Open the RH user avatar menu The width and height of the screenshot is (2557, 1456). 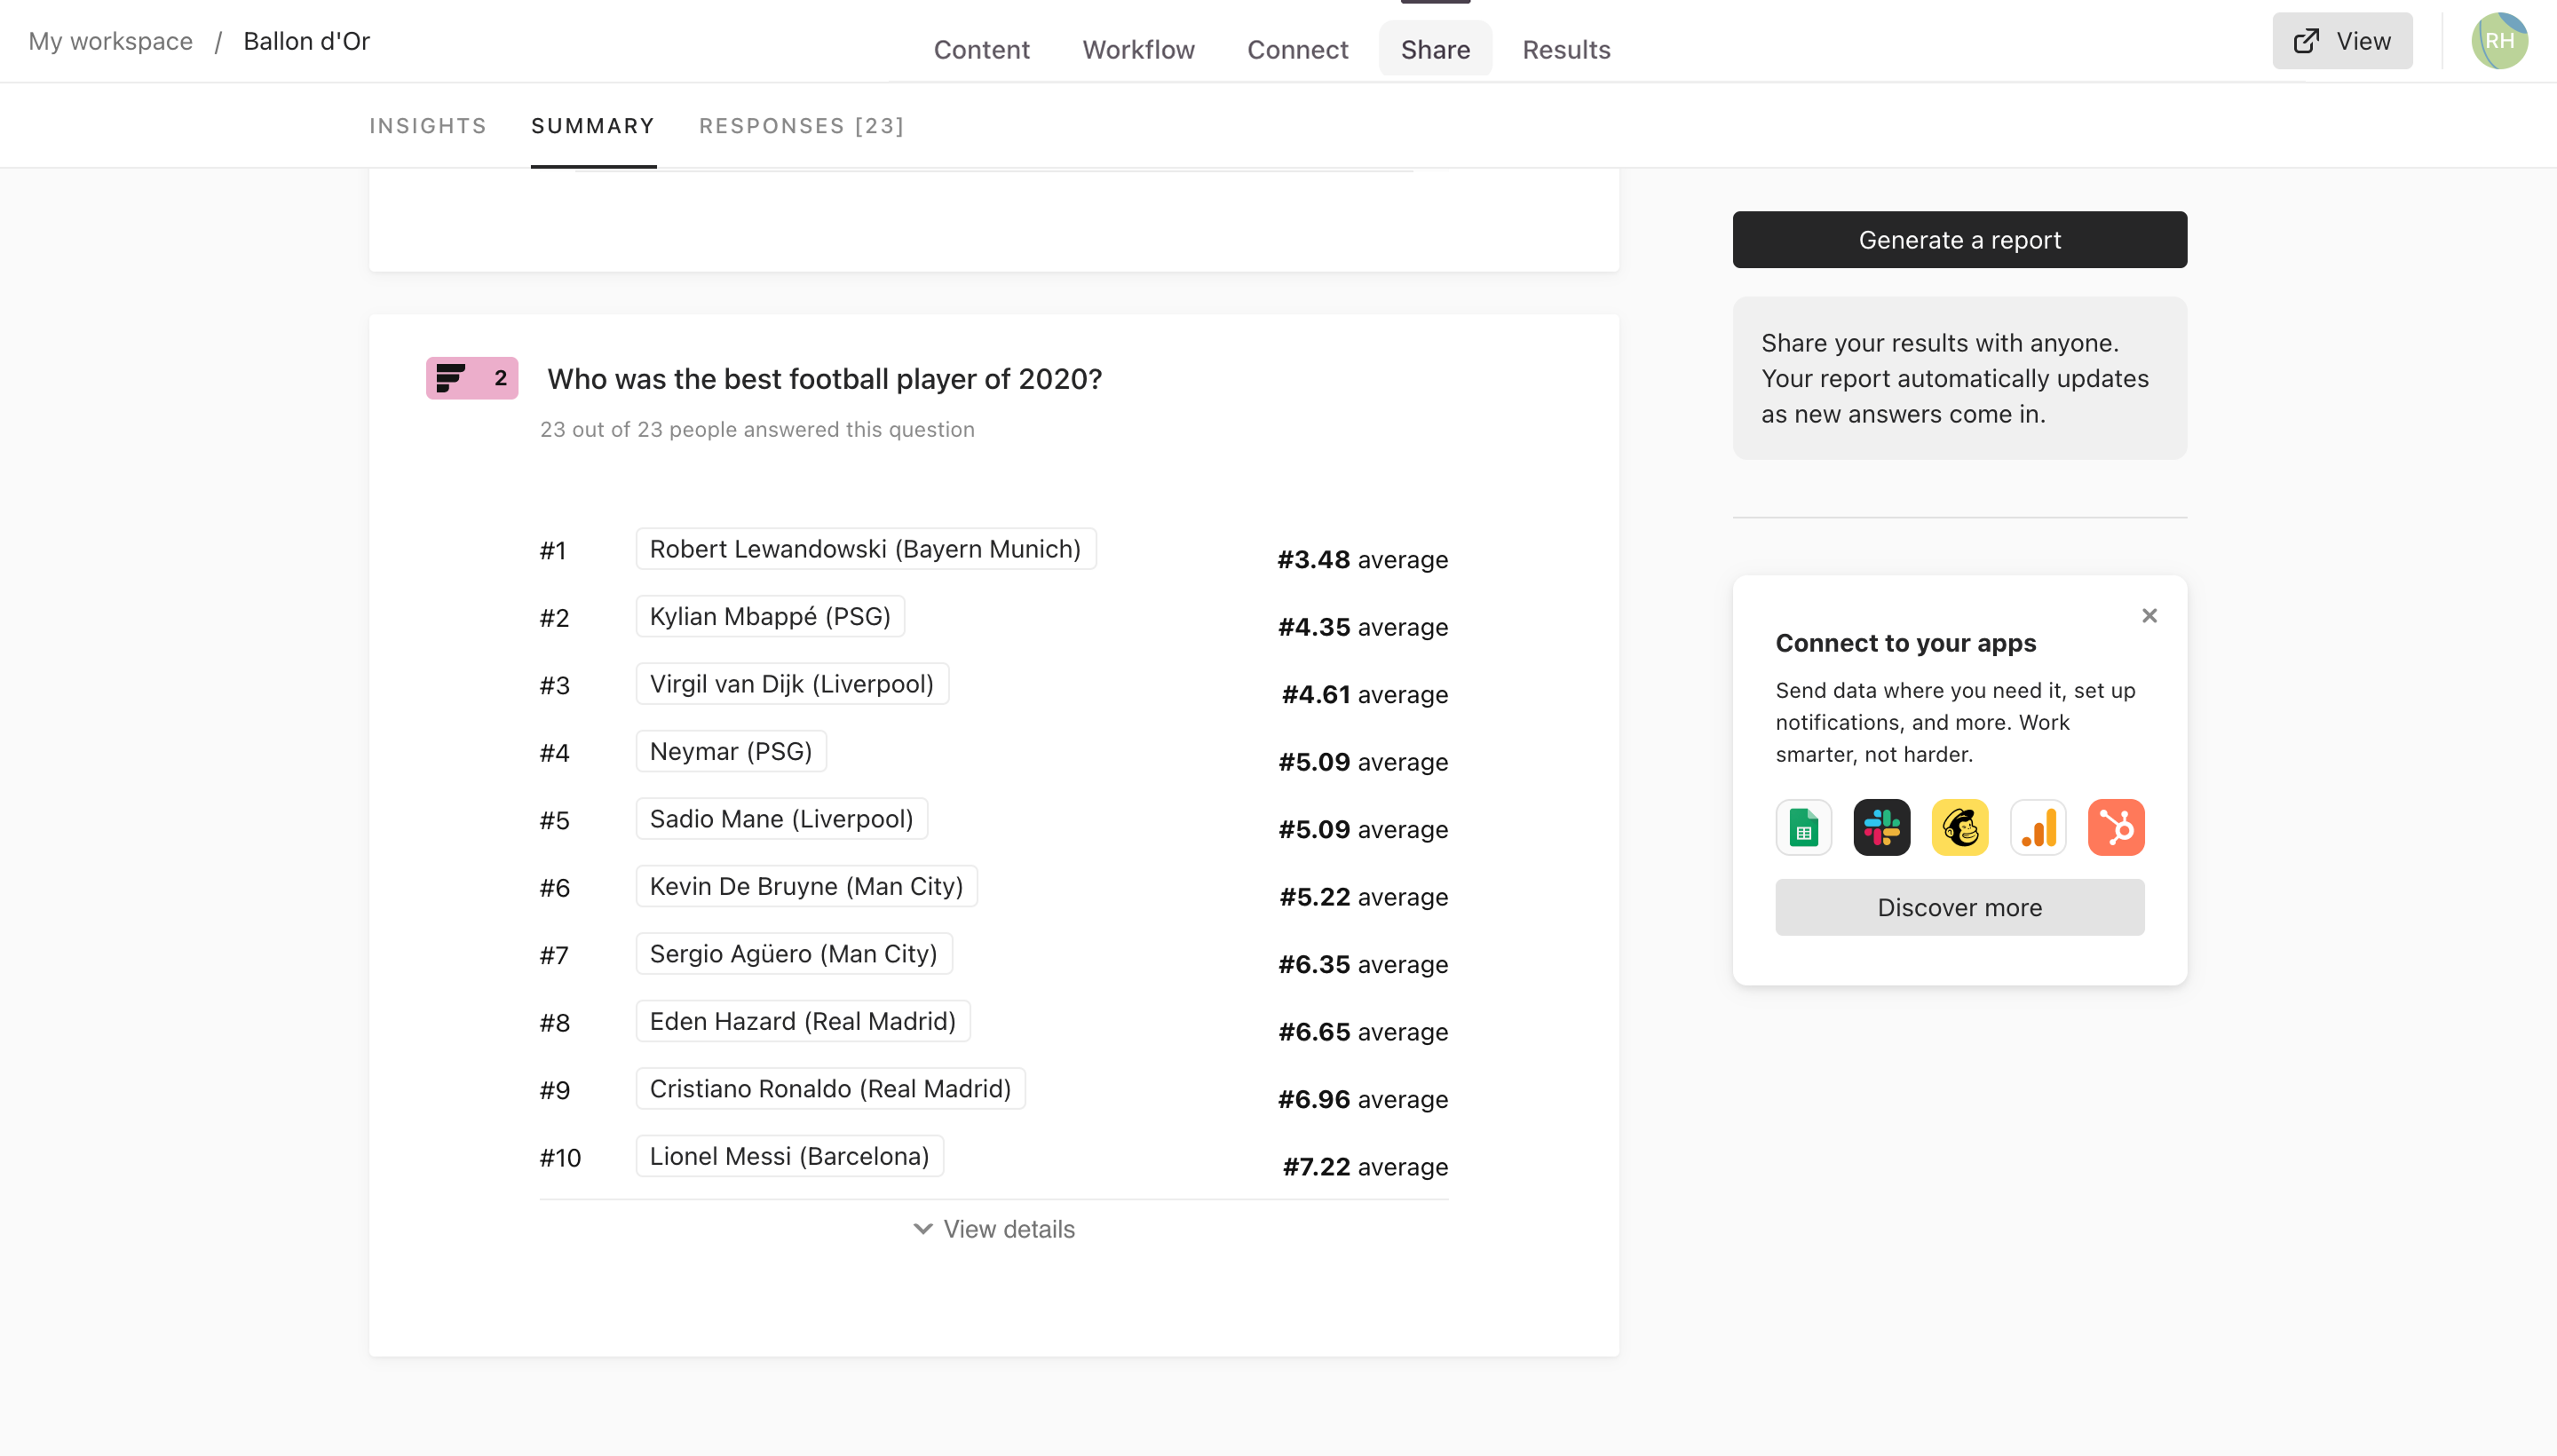point(2499,41)
